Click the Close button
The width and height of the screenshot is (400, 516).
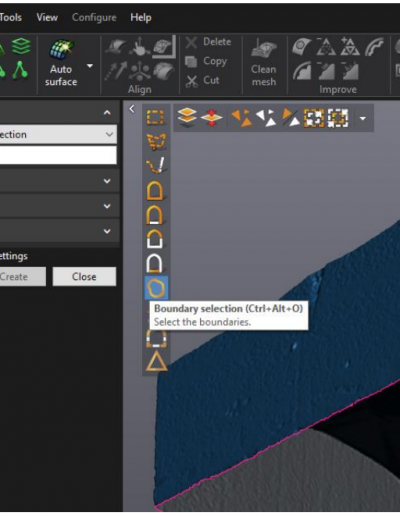click(x=84, y=277)
